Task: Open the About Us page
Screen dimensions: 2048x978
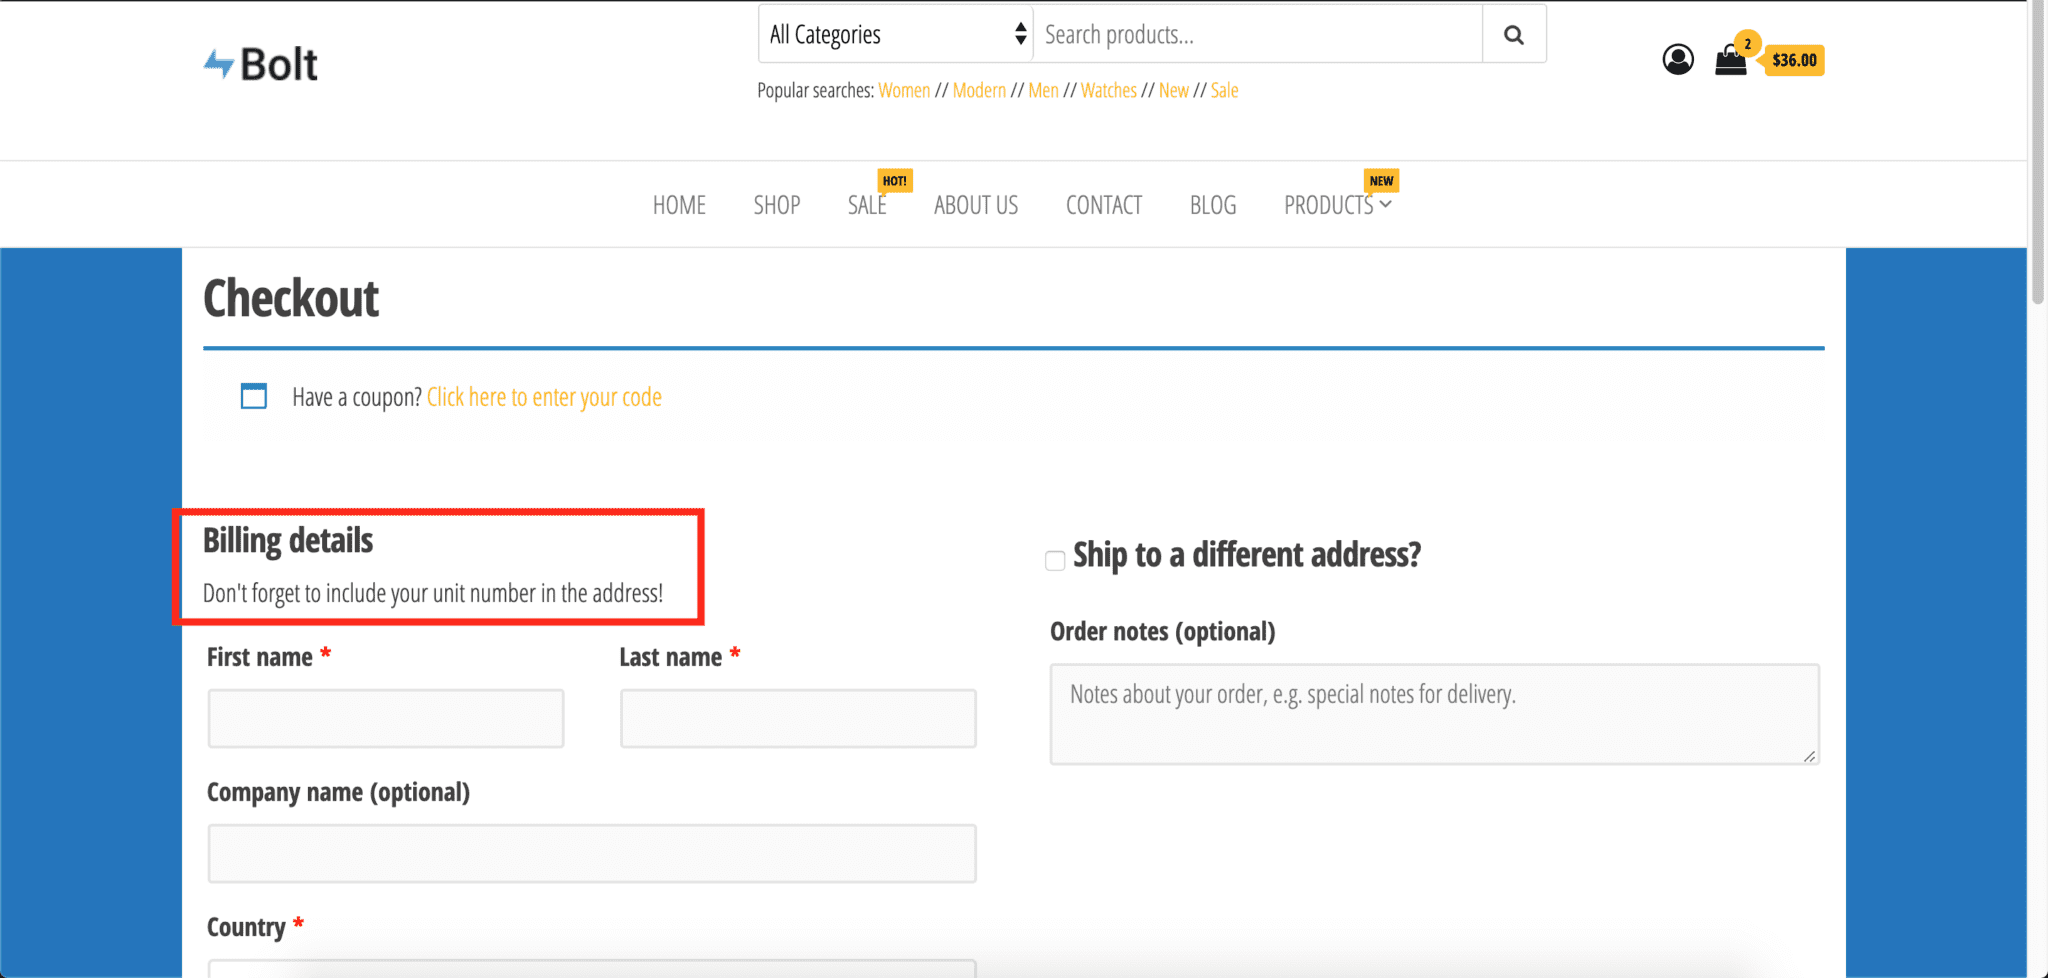Action: point(976,205)
